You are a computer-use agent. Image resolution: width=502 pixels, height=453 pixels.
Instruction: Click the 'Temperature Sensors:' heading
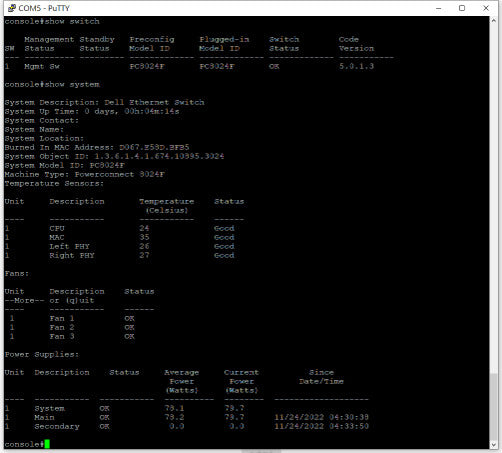pos(54,183)
